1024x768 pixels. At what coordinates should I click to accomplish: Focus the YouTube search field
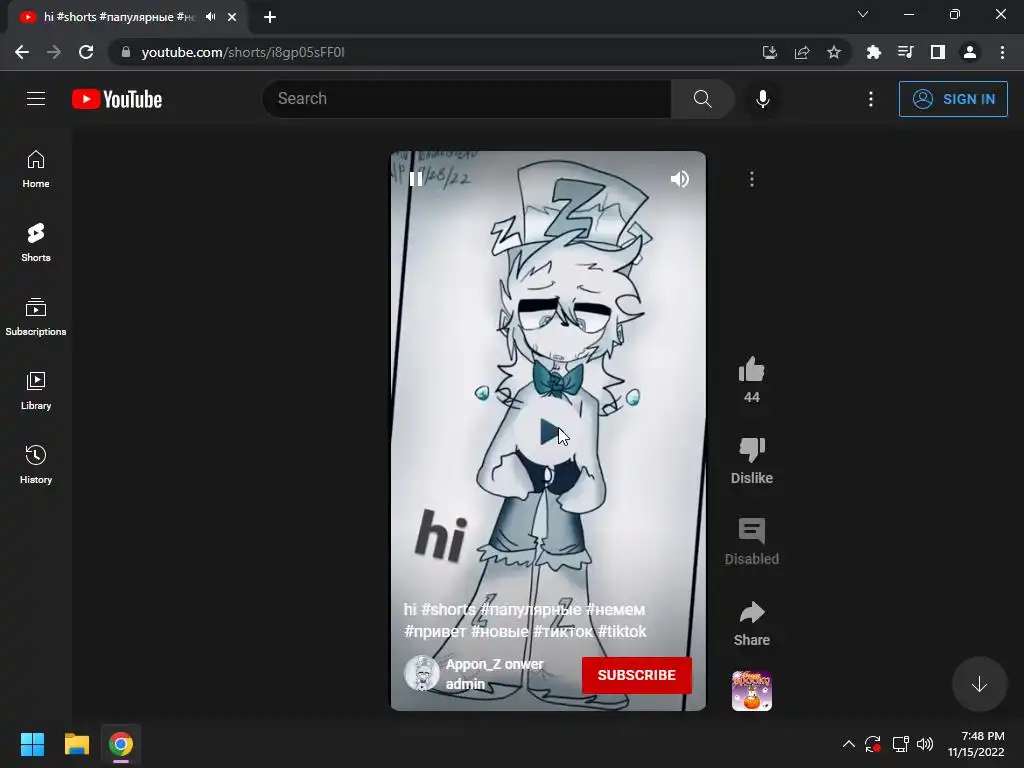(466, 99)
